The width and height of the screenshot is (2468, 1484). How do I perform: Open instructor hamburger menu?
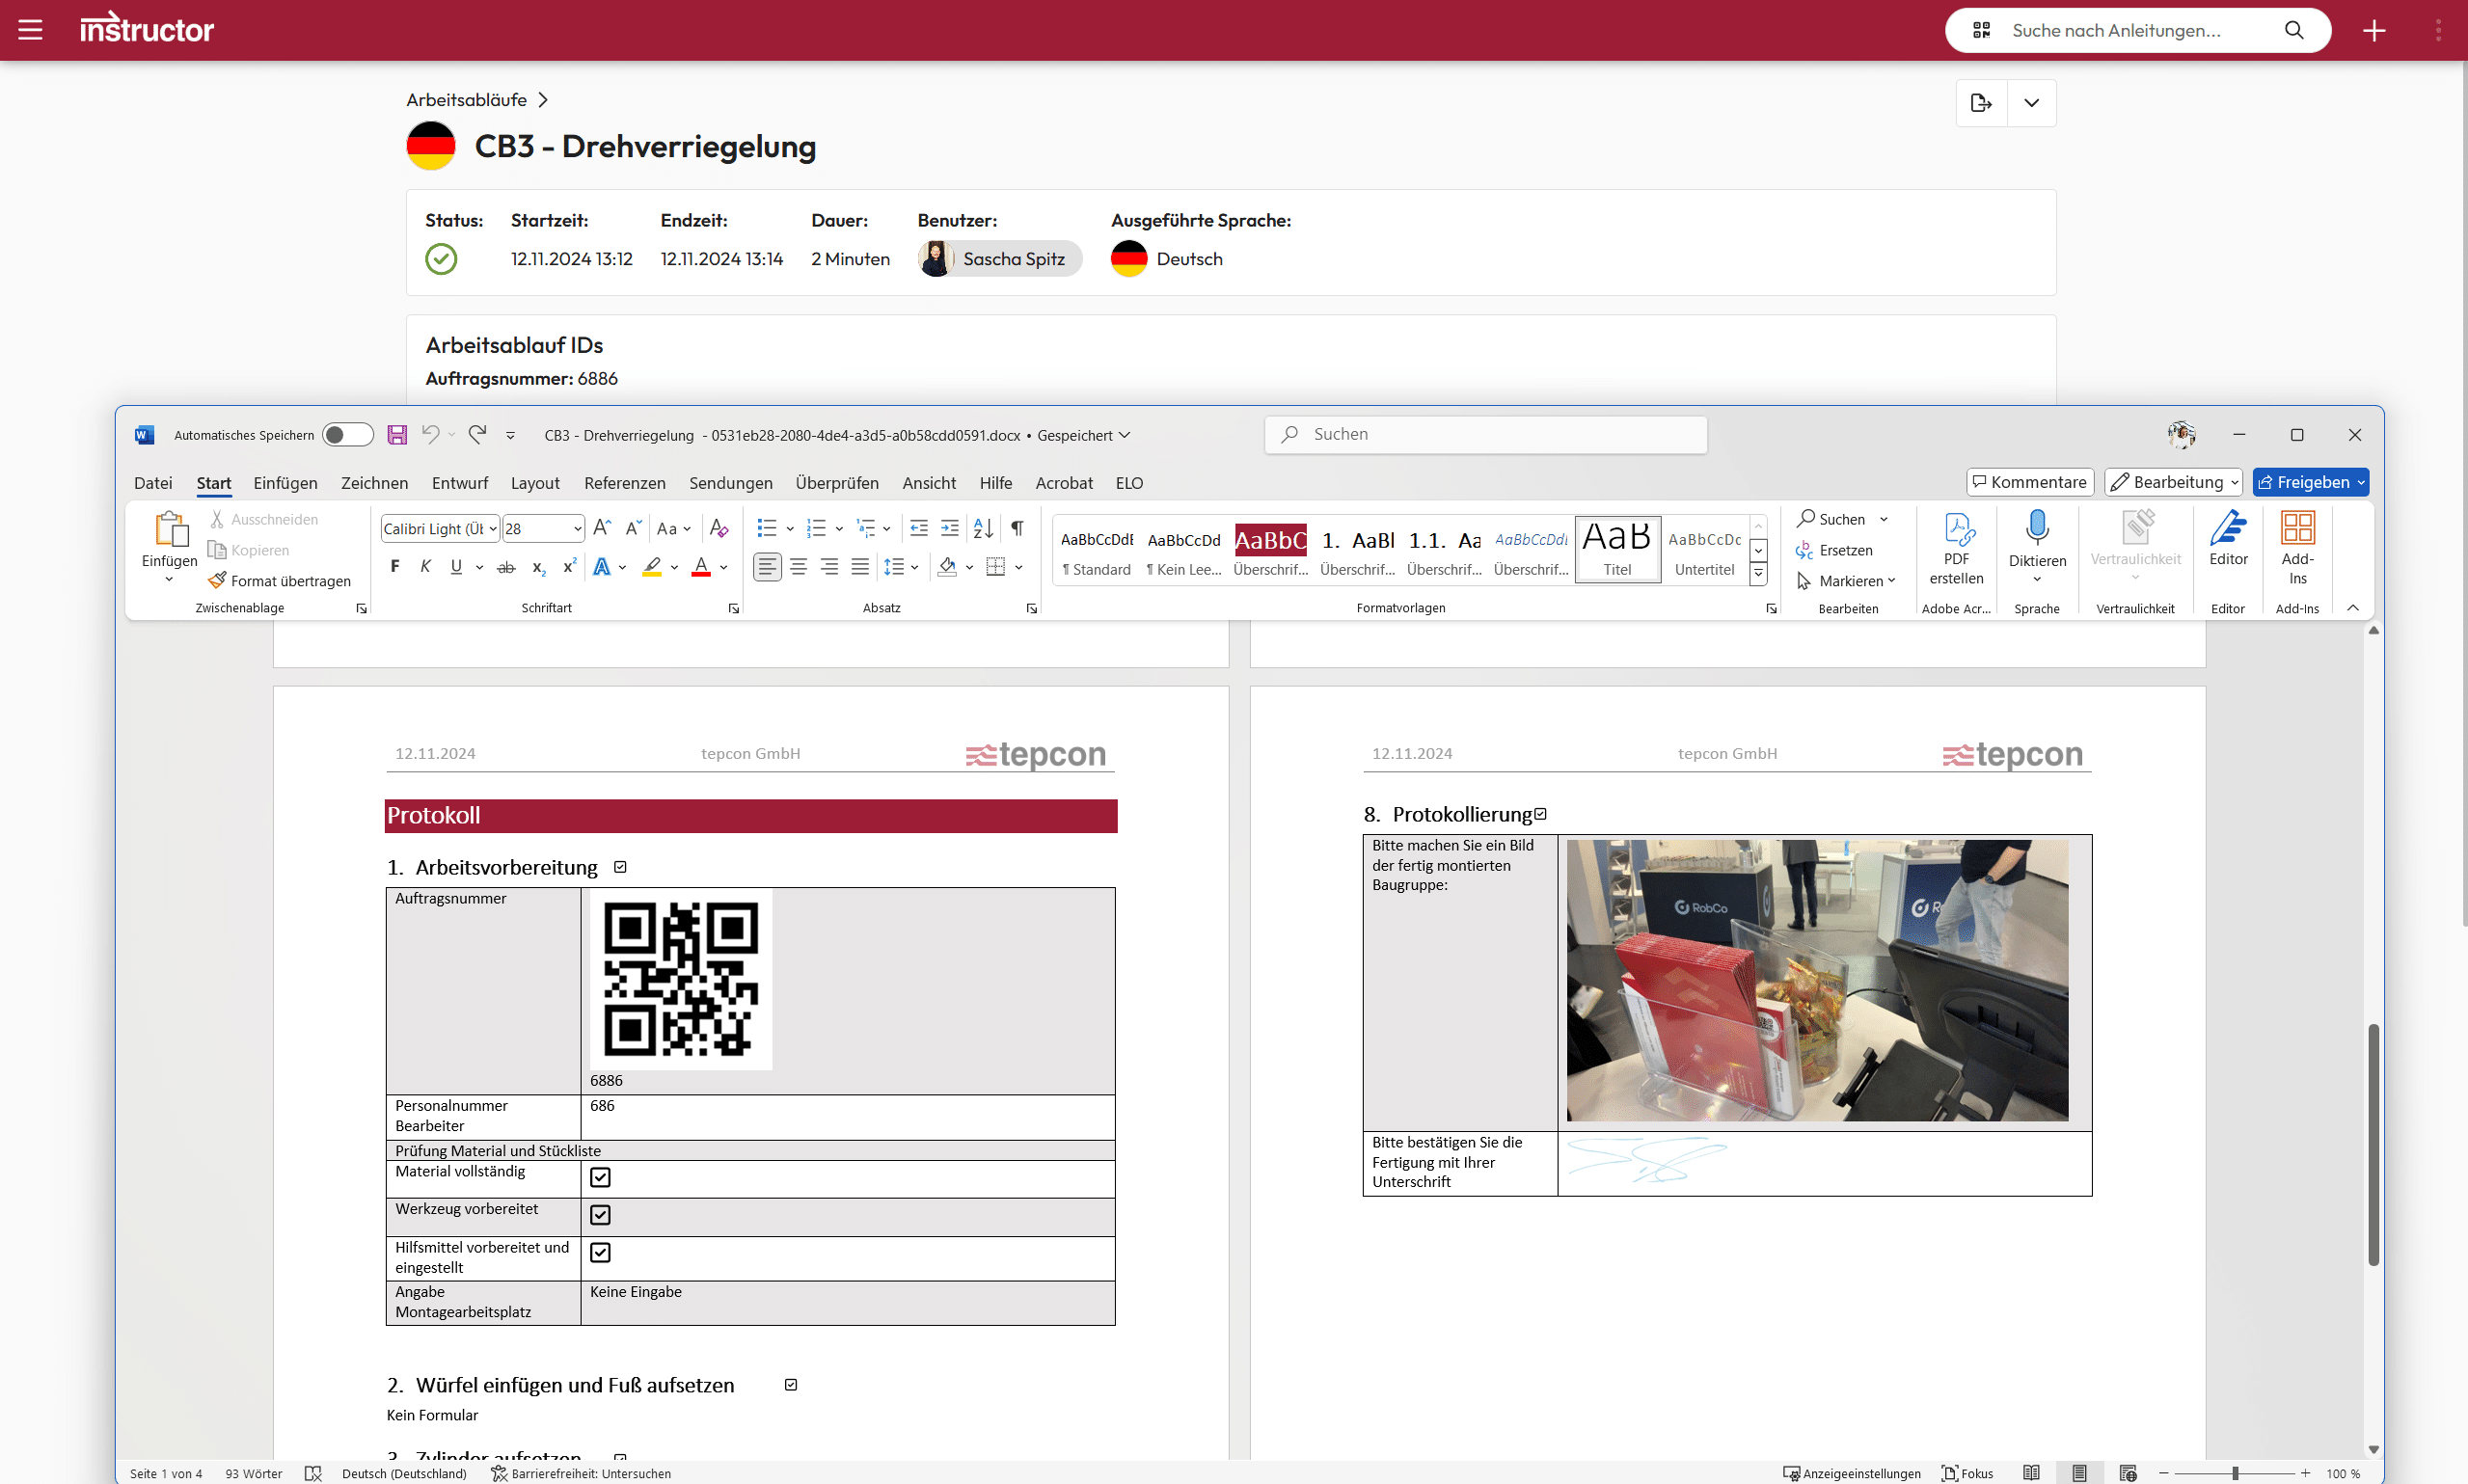[30, 30]
